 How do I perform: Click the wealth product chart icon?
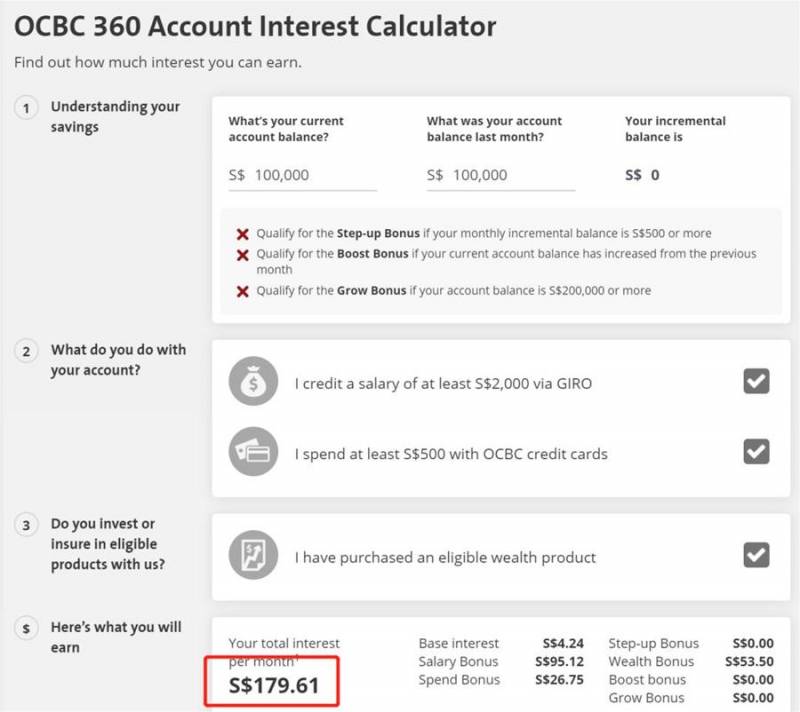pyautogui.click(x=253, y=557)
